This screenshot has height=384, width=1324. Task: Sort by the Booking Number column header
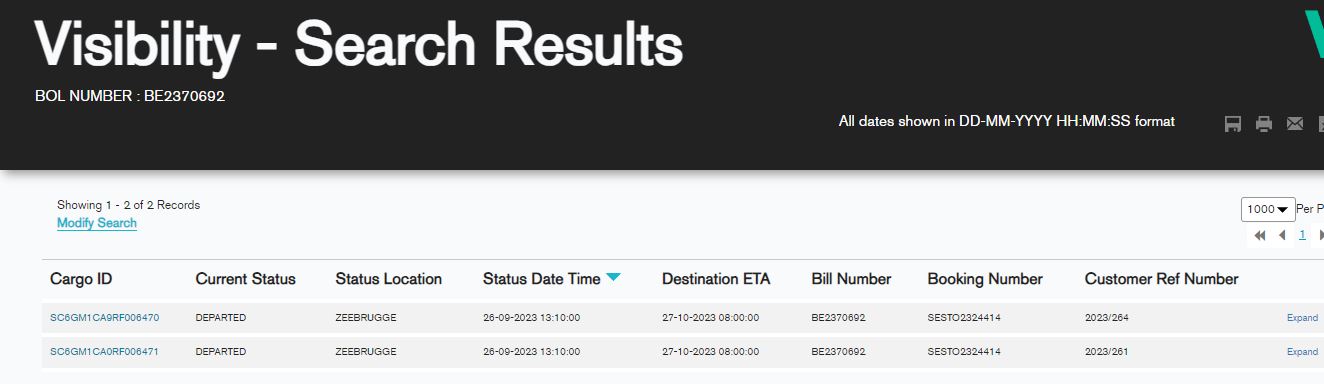click(x=985, y=279)
